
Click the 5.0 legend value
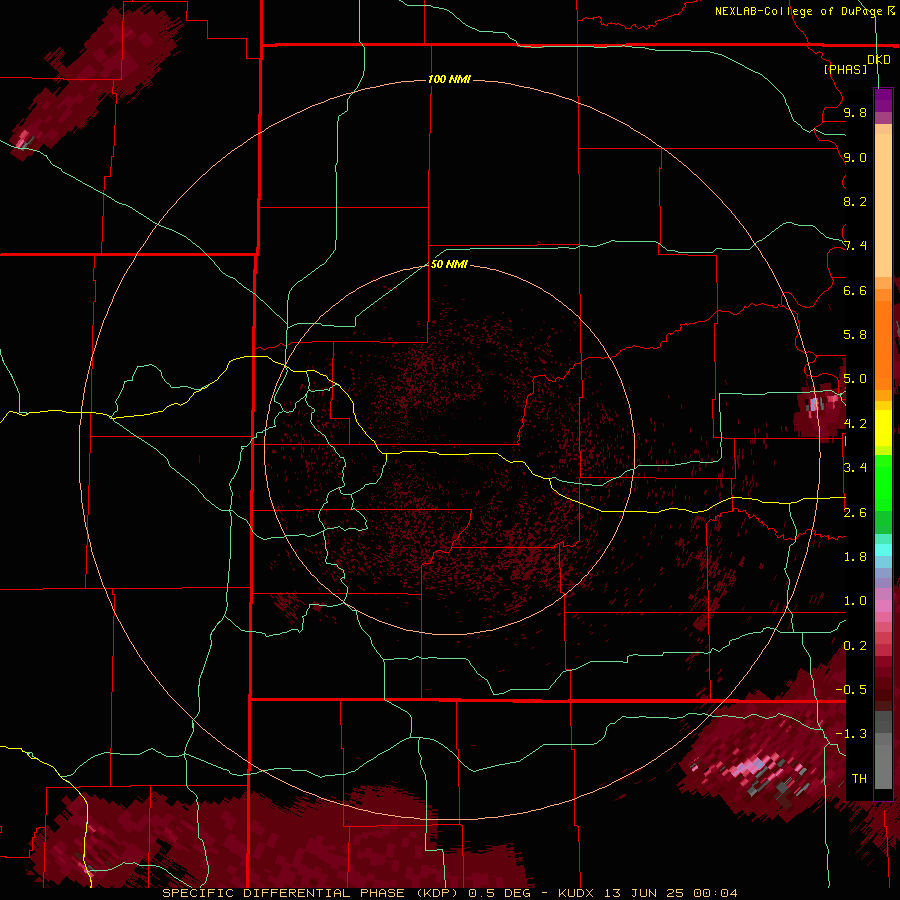(x=855, y=379)
